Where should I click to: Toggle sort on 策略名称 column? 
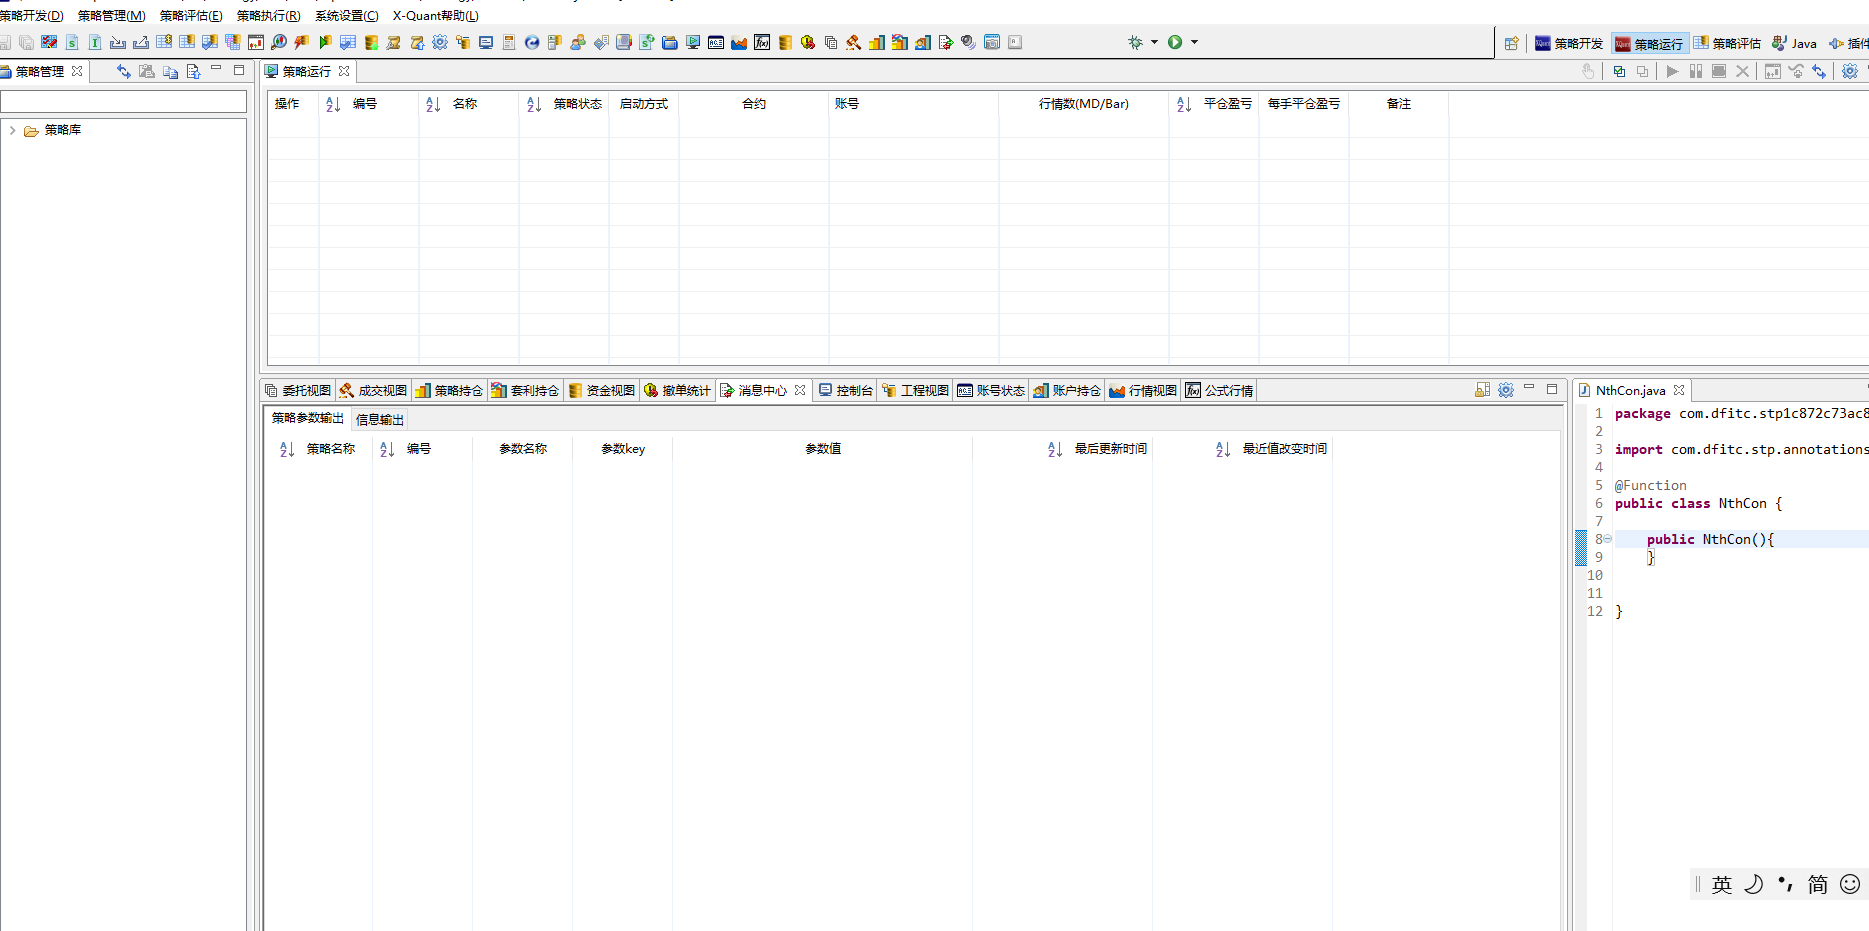(287, 450)
